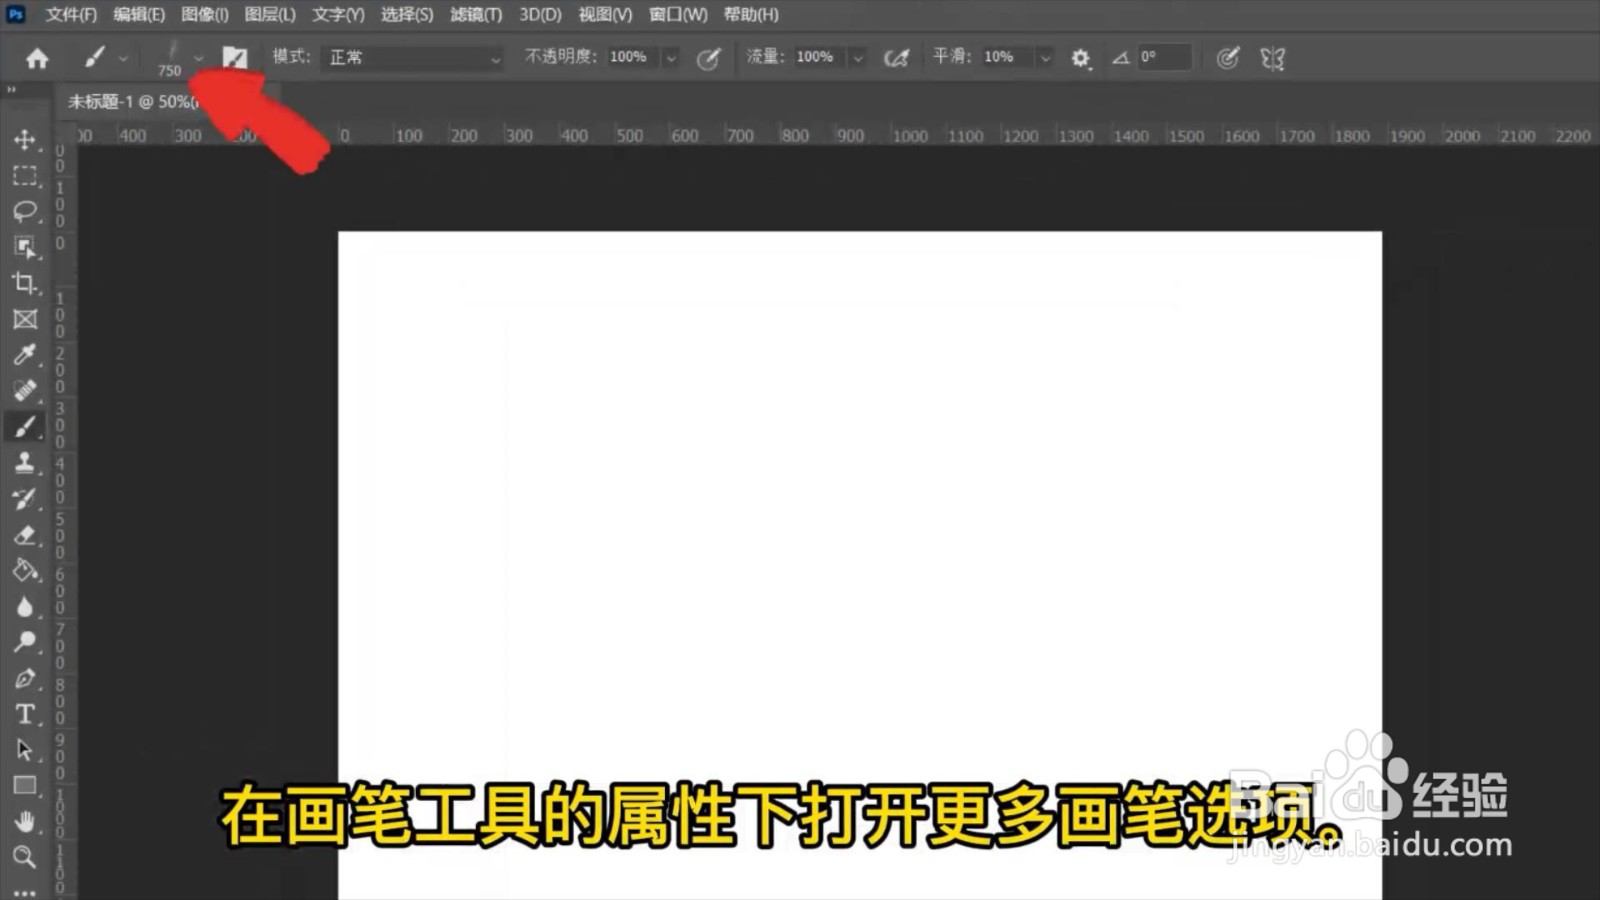
Task: Toggle the brush settings panel button
Action: [235, 58]
